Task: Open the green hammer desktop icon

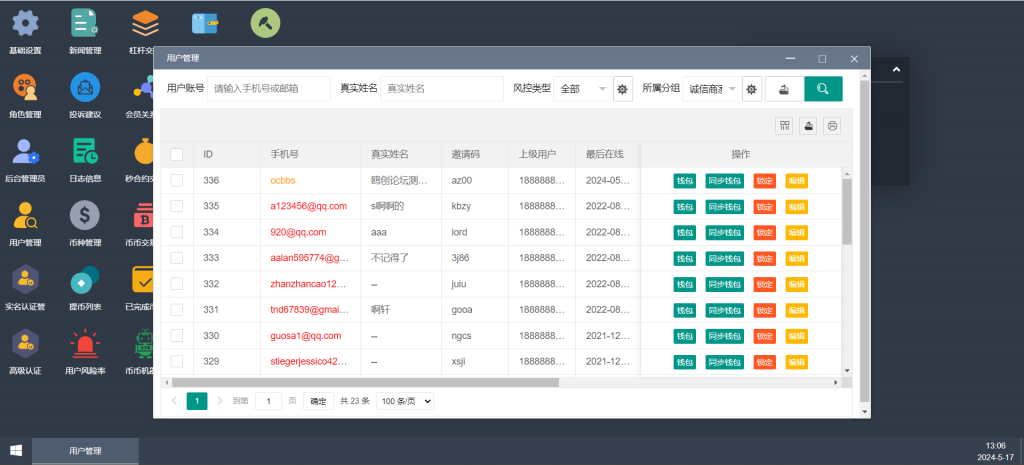Action: tap(265, 24)
